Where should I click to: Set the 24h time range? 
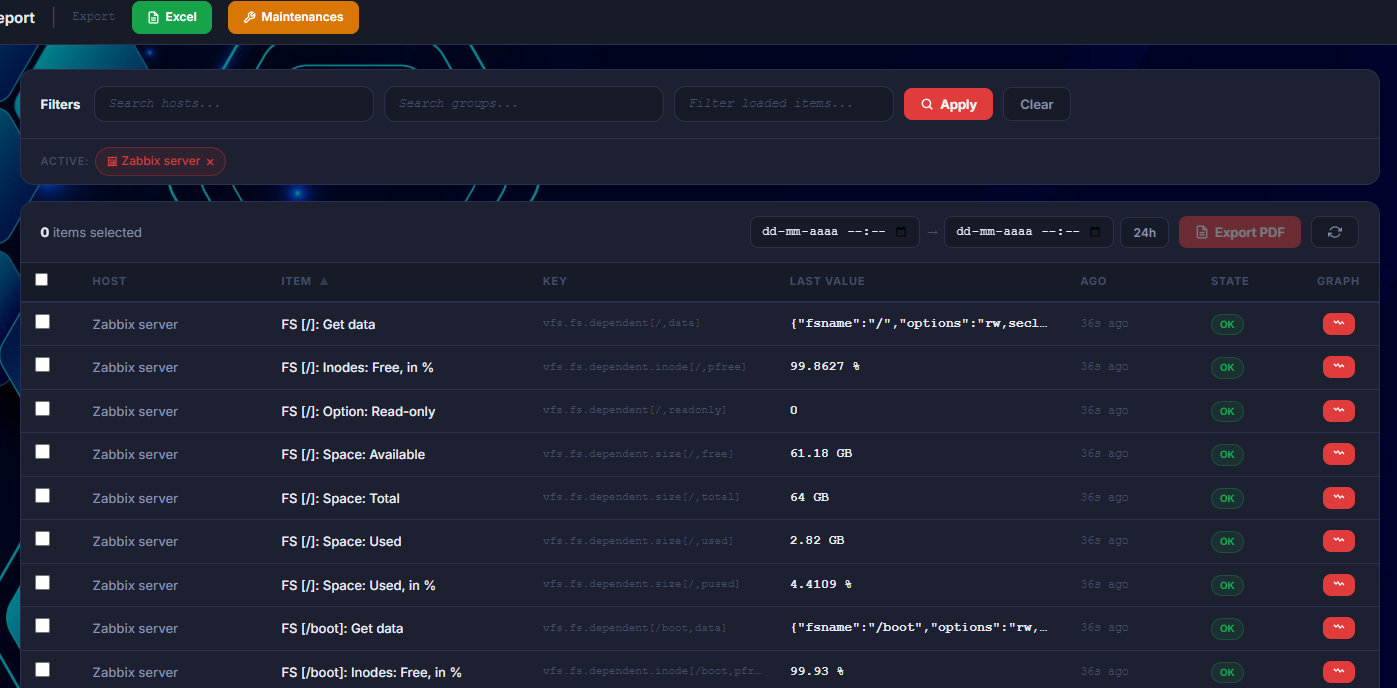[x=1144, y=232]
